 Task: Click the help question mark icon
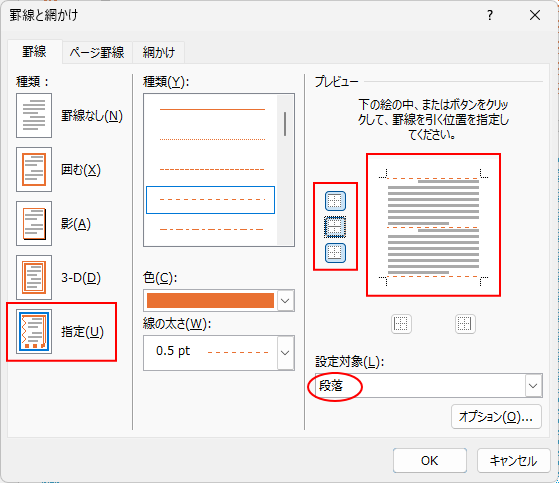click(490, 15)
